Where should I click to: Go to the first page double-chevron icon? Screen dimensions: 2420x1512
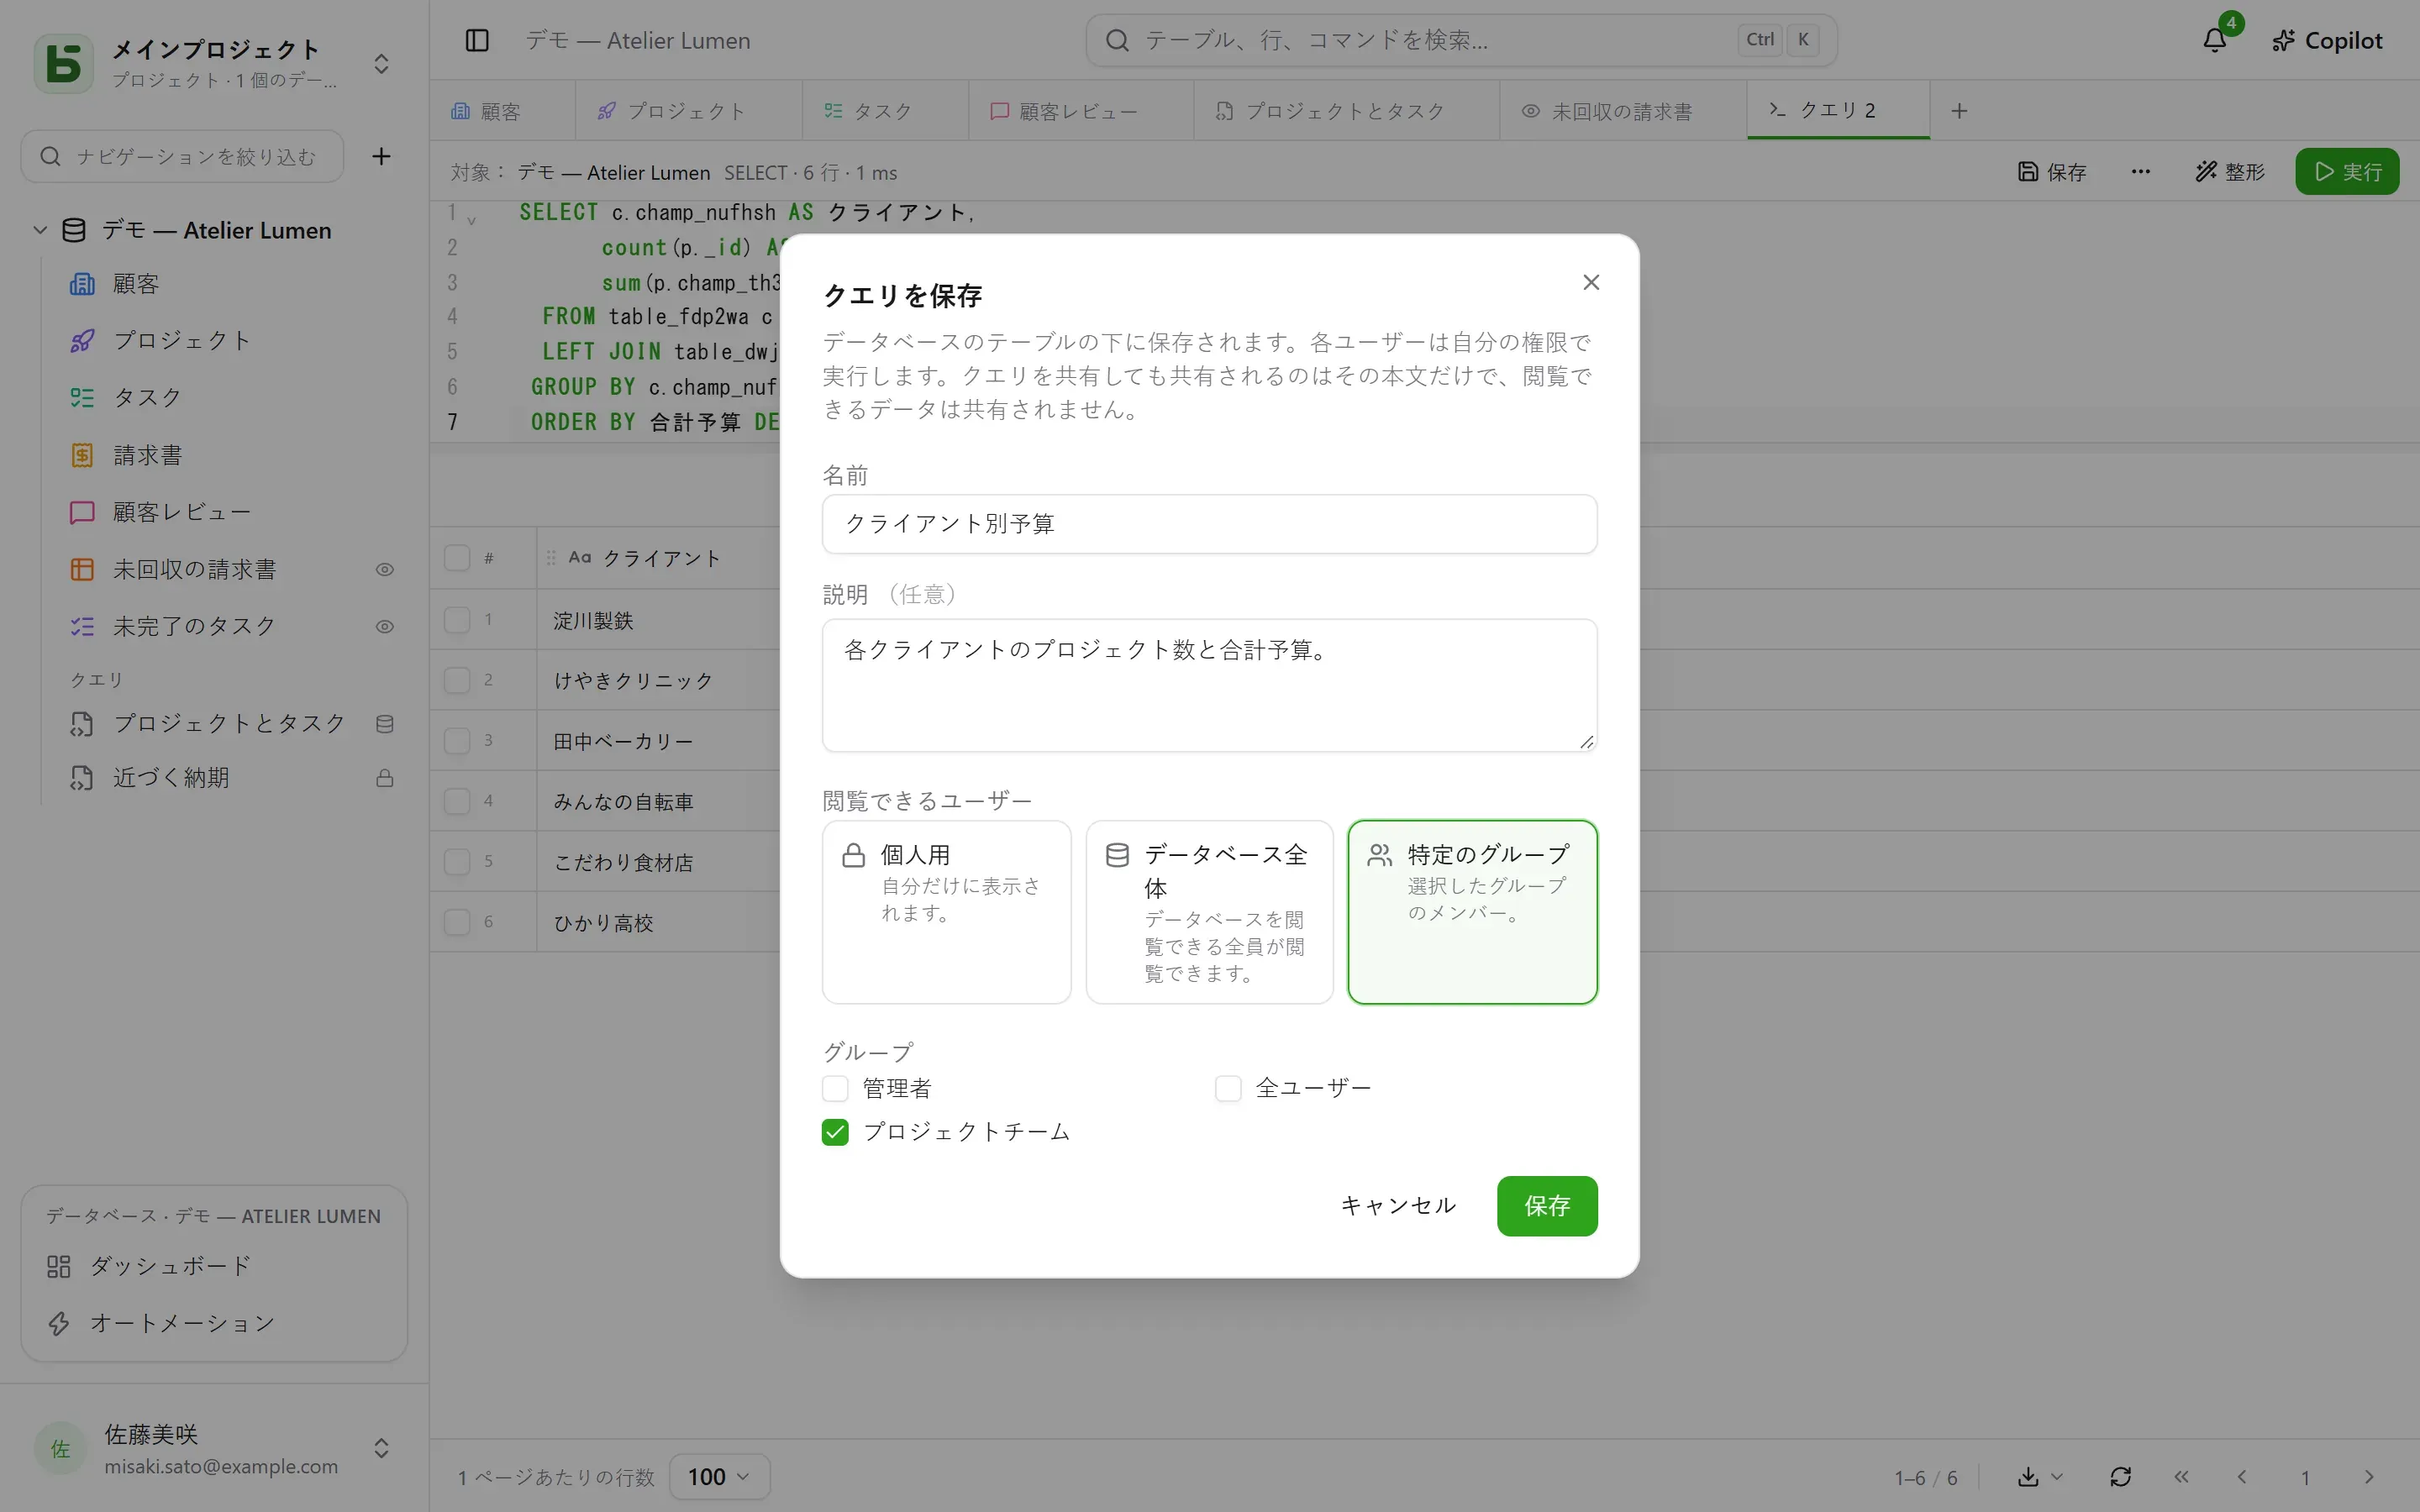(x=2181, y=1477)
